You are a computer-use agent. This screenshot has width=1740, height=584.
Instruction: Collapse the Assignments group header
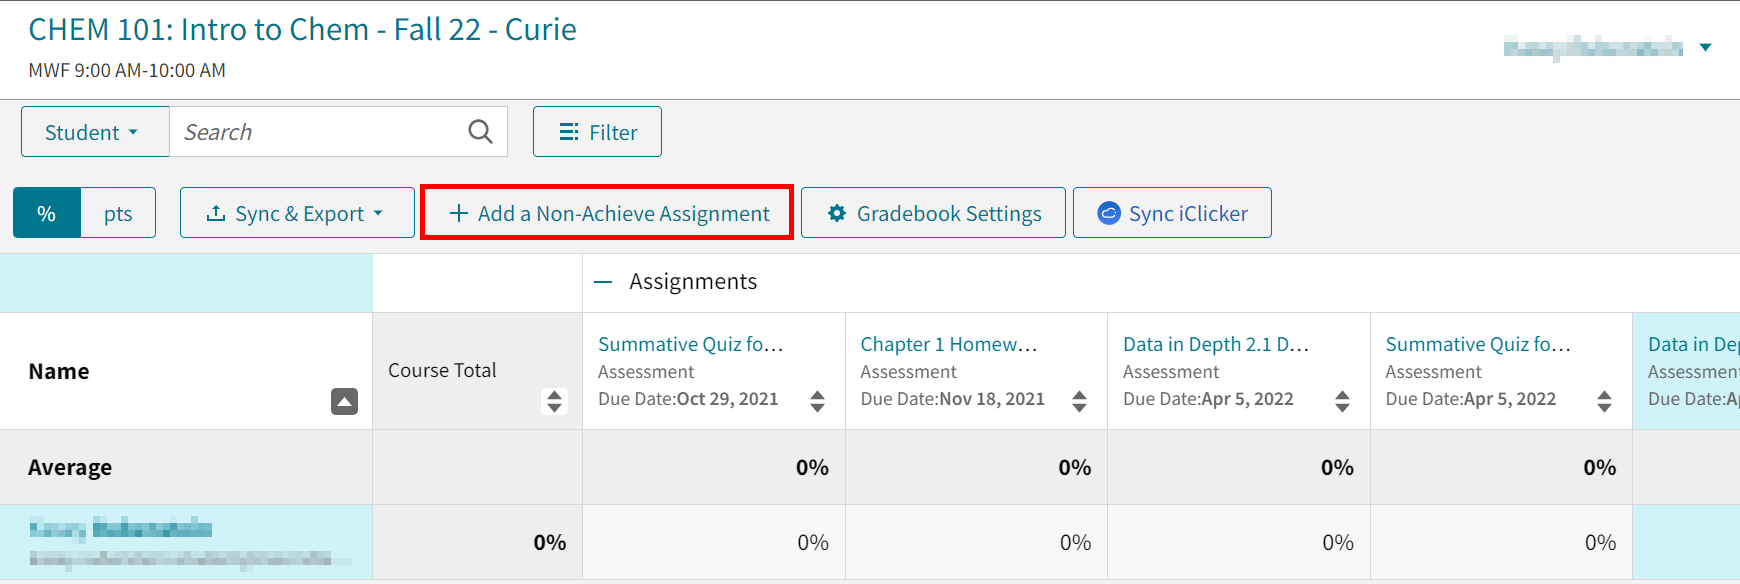[603, 281]
